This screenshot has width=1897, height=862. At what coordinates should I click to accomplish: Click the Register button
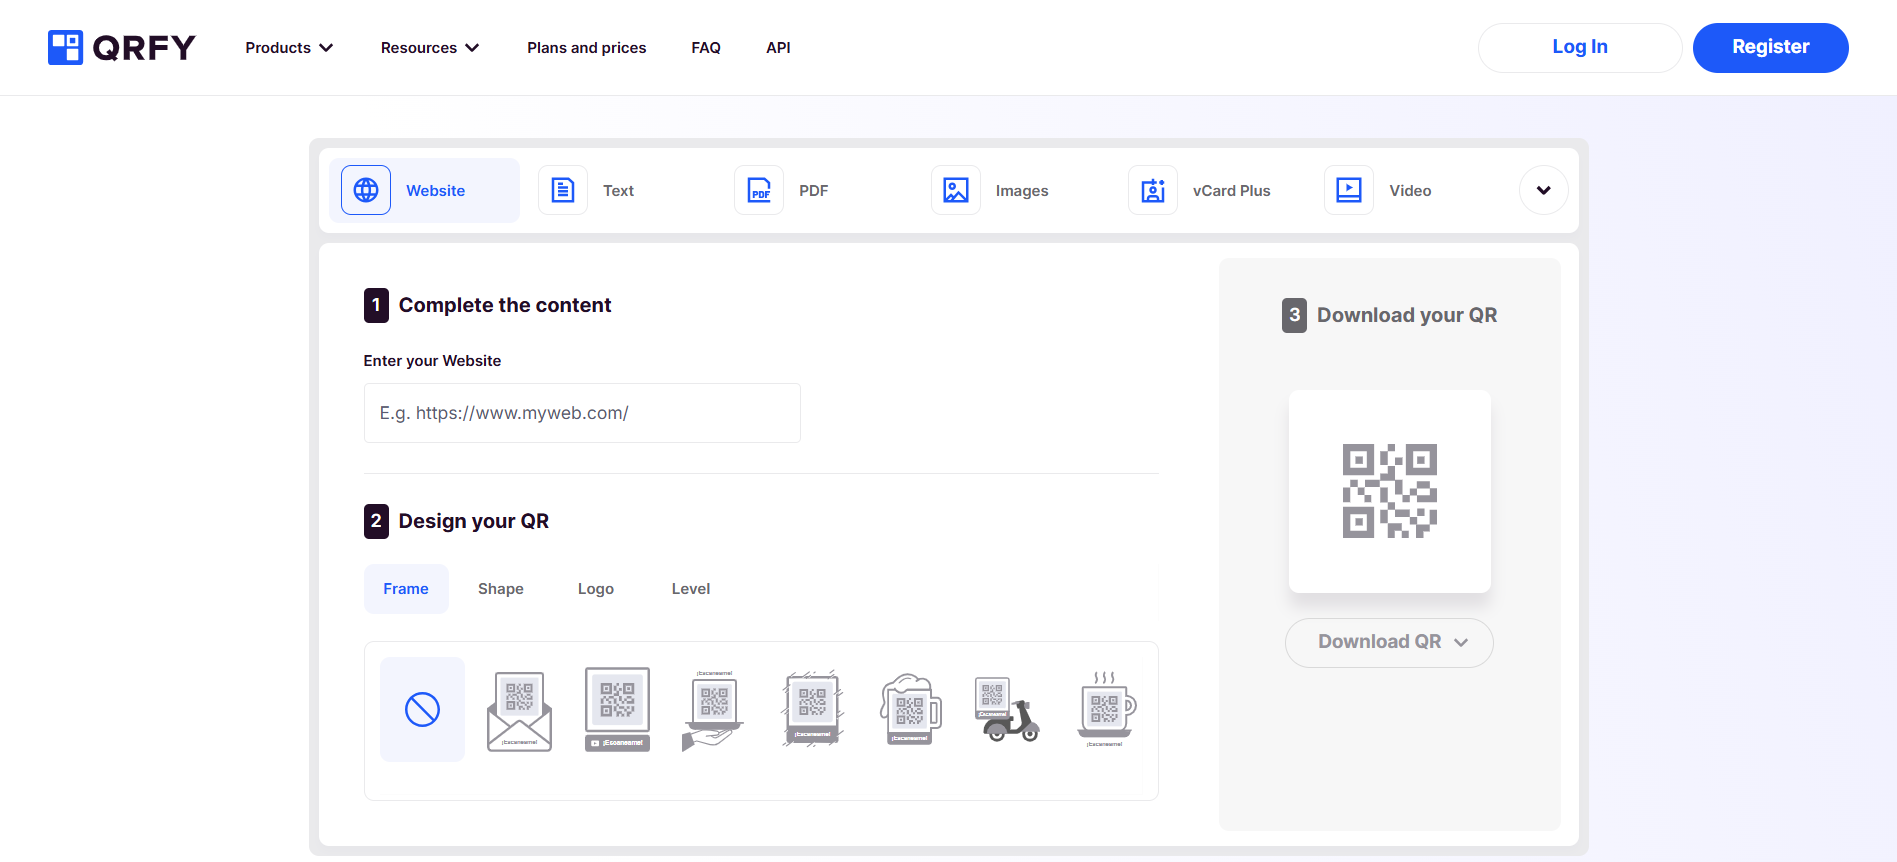(1770, 47)
